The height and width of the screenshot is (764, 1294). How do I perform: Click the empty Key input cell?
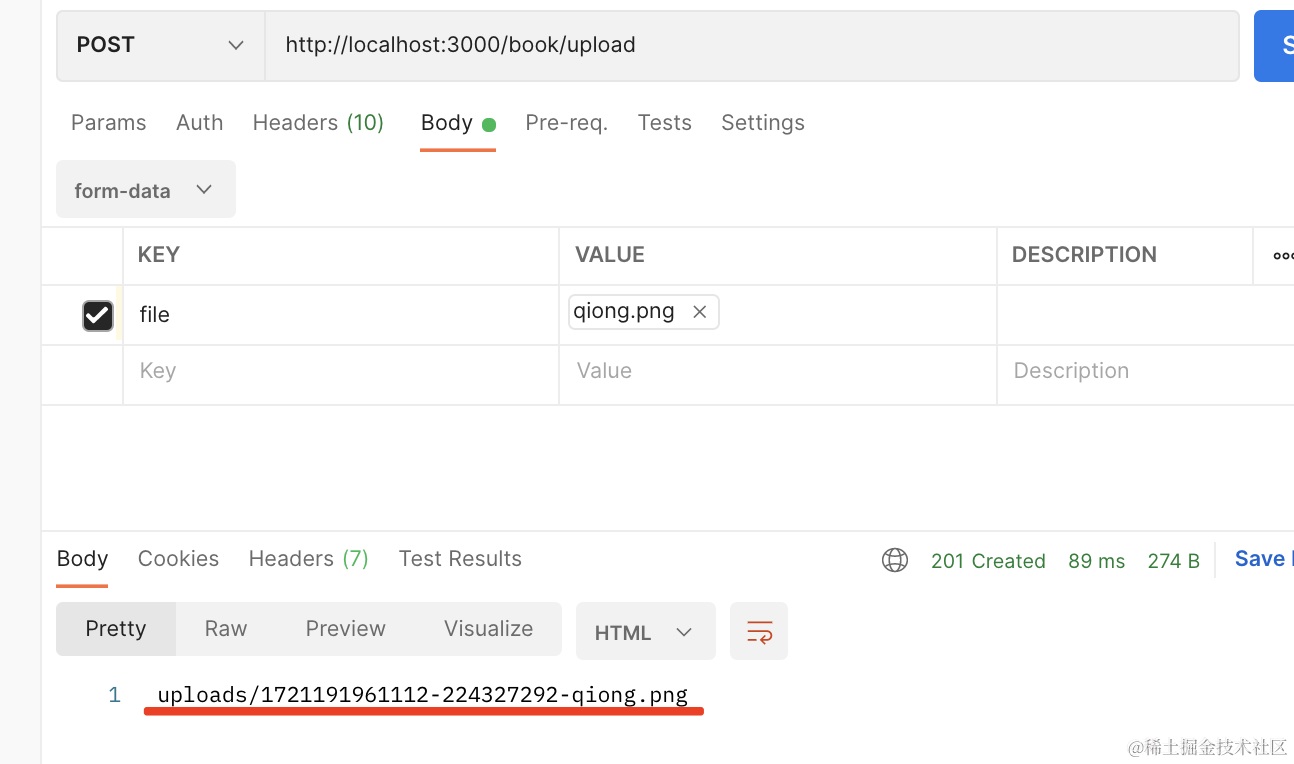point(340,371)
